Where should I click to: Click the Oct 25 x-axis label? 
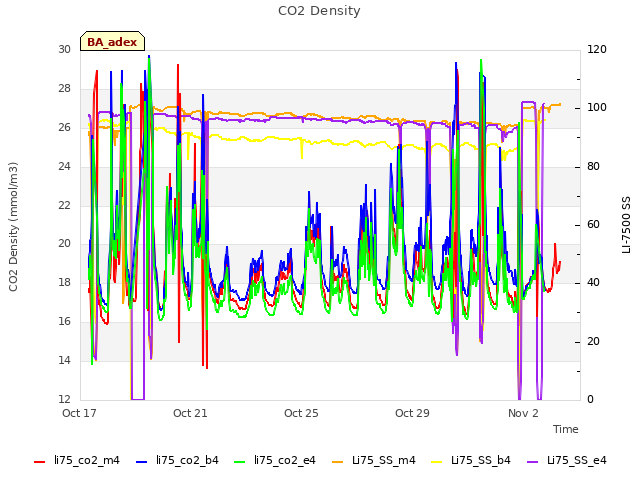click(x=301, y=413)
